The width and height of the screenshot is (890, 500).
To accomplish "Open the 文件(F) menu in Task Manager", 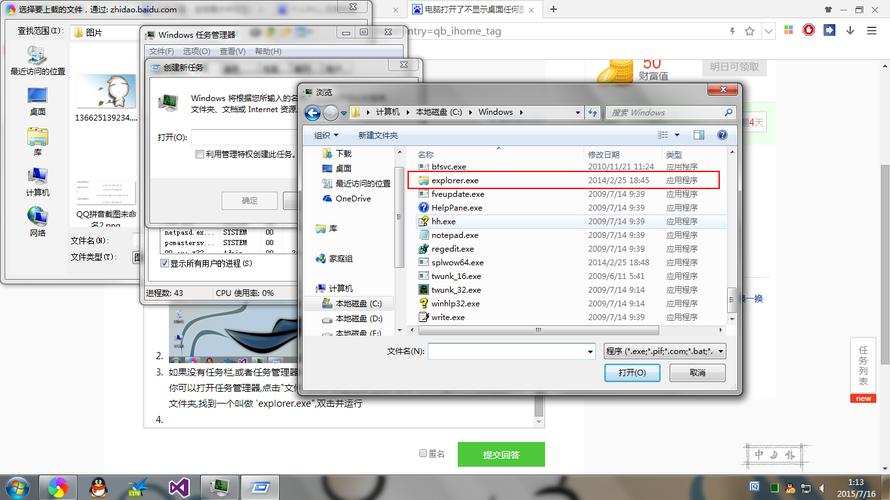I will pyautogui.click(x=161, y=51).
